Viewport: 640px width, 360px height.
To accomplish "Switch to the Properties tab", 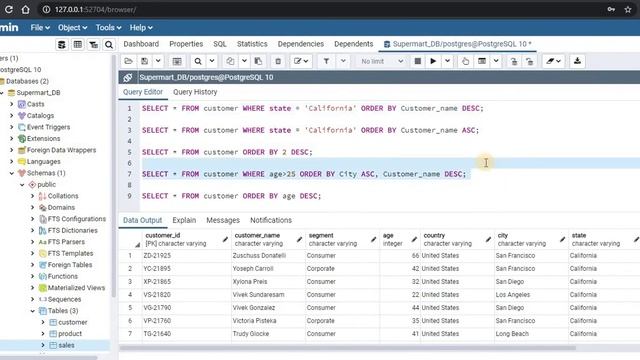I will 186,44.
